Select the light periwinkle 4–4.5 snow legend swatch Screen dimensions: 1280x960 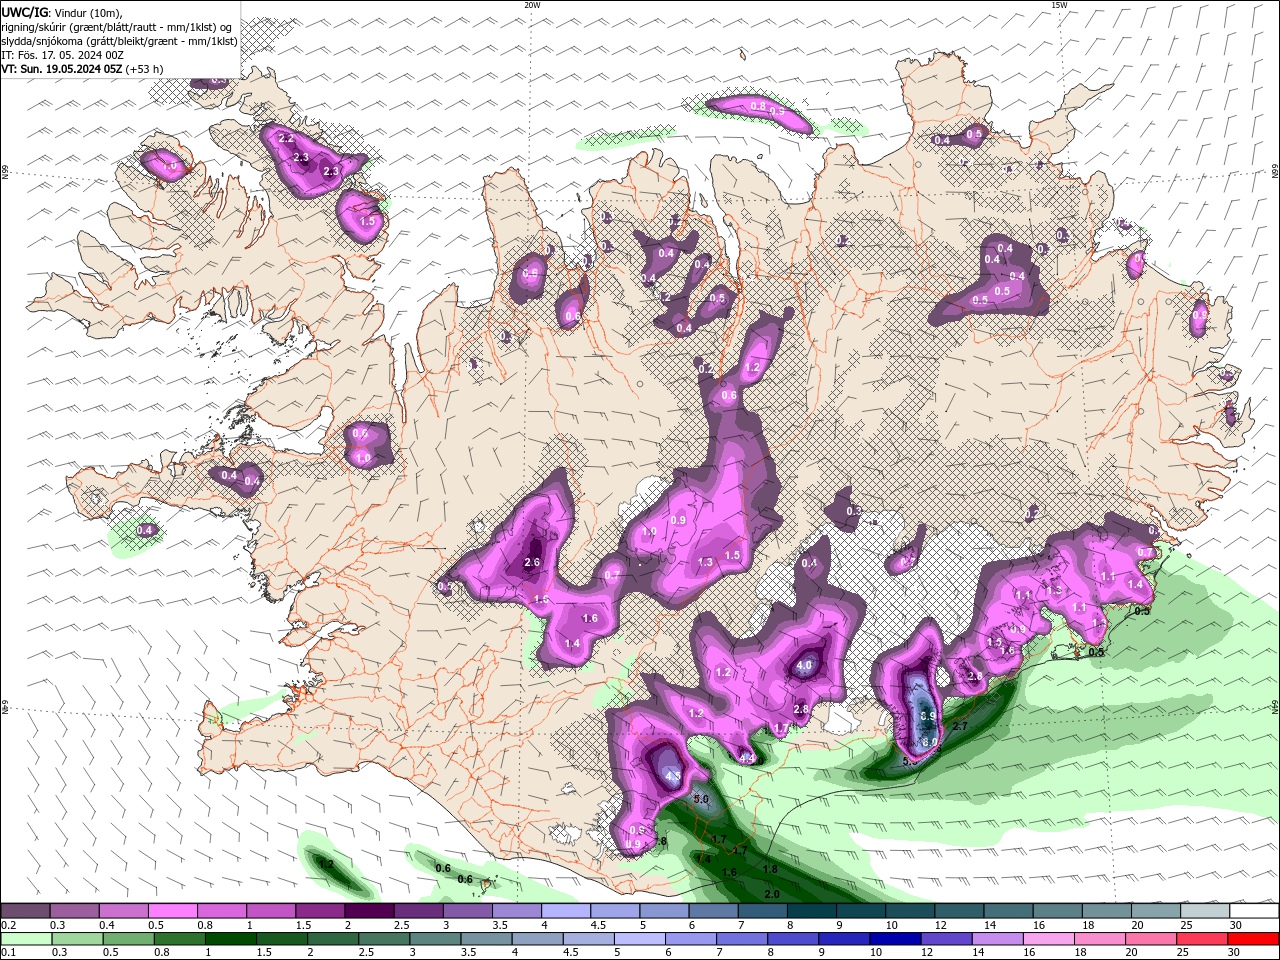[565, 911]
